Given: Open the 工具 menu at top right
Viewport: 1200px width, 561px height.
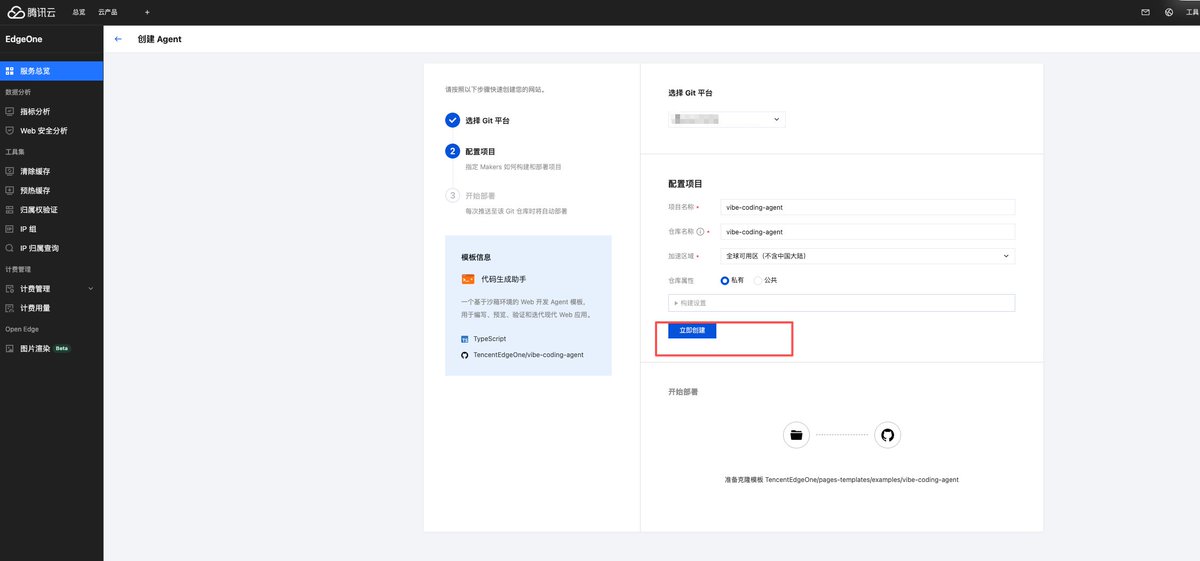Looking at the screenshot, I should click(1192, 12).
